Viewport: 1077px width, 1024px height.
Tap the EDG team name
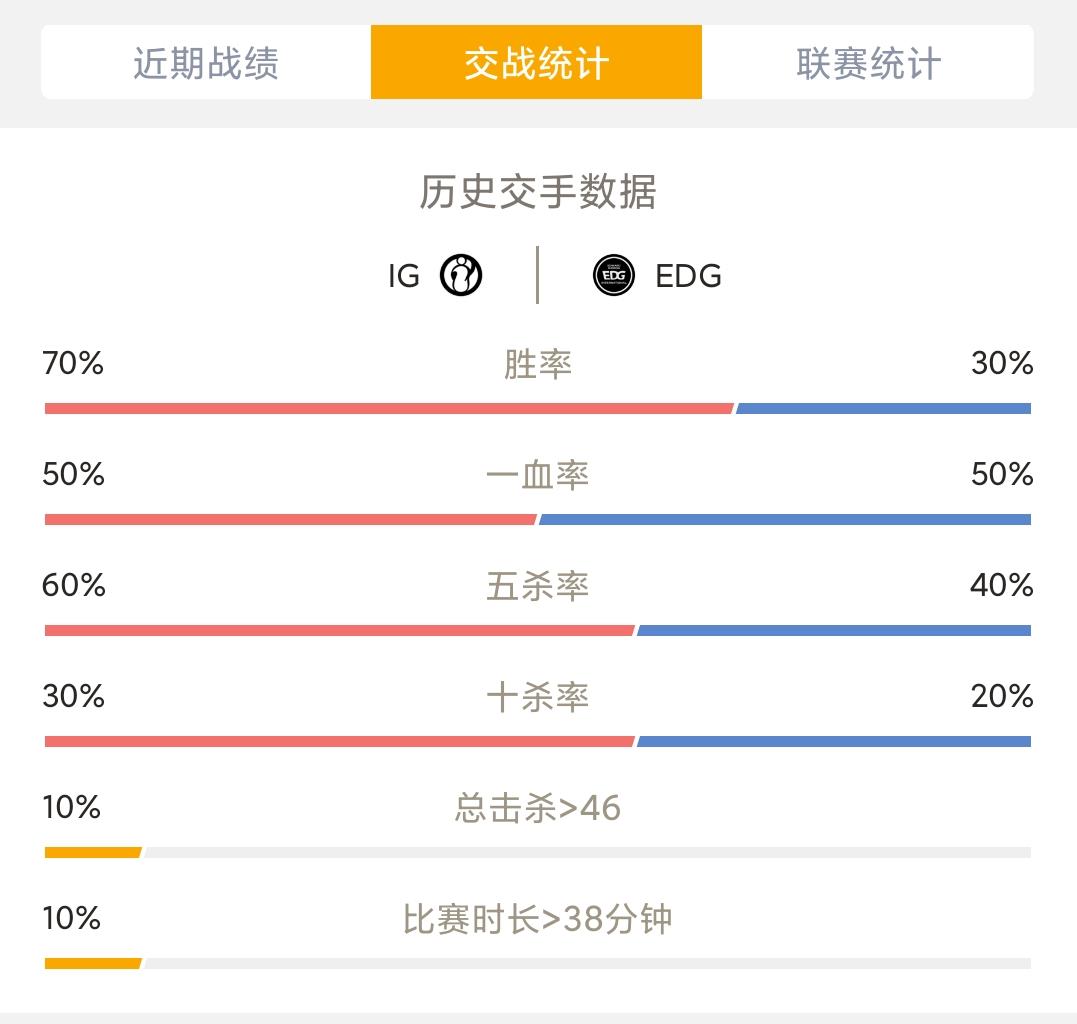[x=688, y=276]
